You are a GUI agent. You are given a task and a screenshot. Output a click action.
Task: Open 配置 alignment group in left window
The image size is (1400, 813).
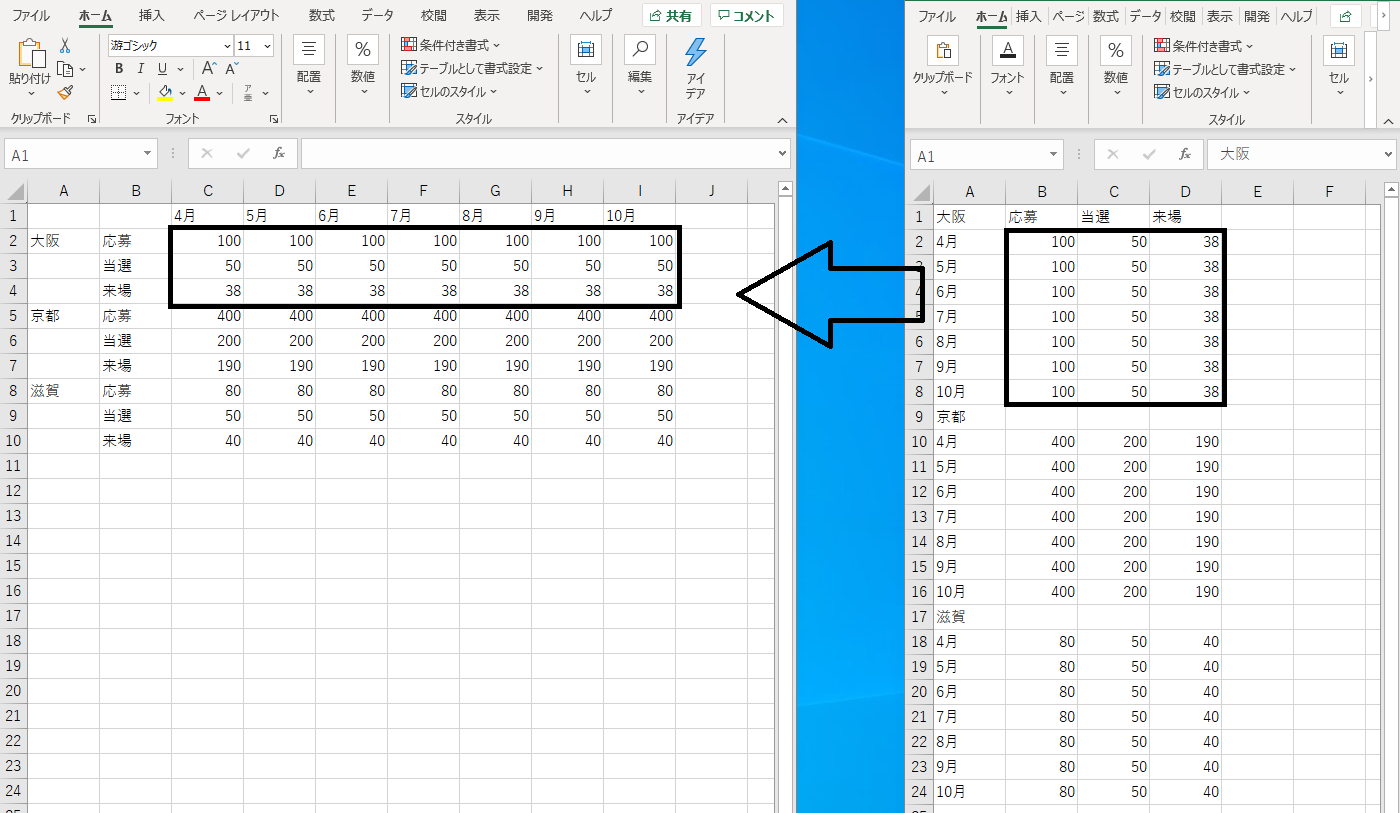click(x=308, y=66)
